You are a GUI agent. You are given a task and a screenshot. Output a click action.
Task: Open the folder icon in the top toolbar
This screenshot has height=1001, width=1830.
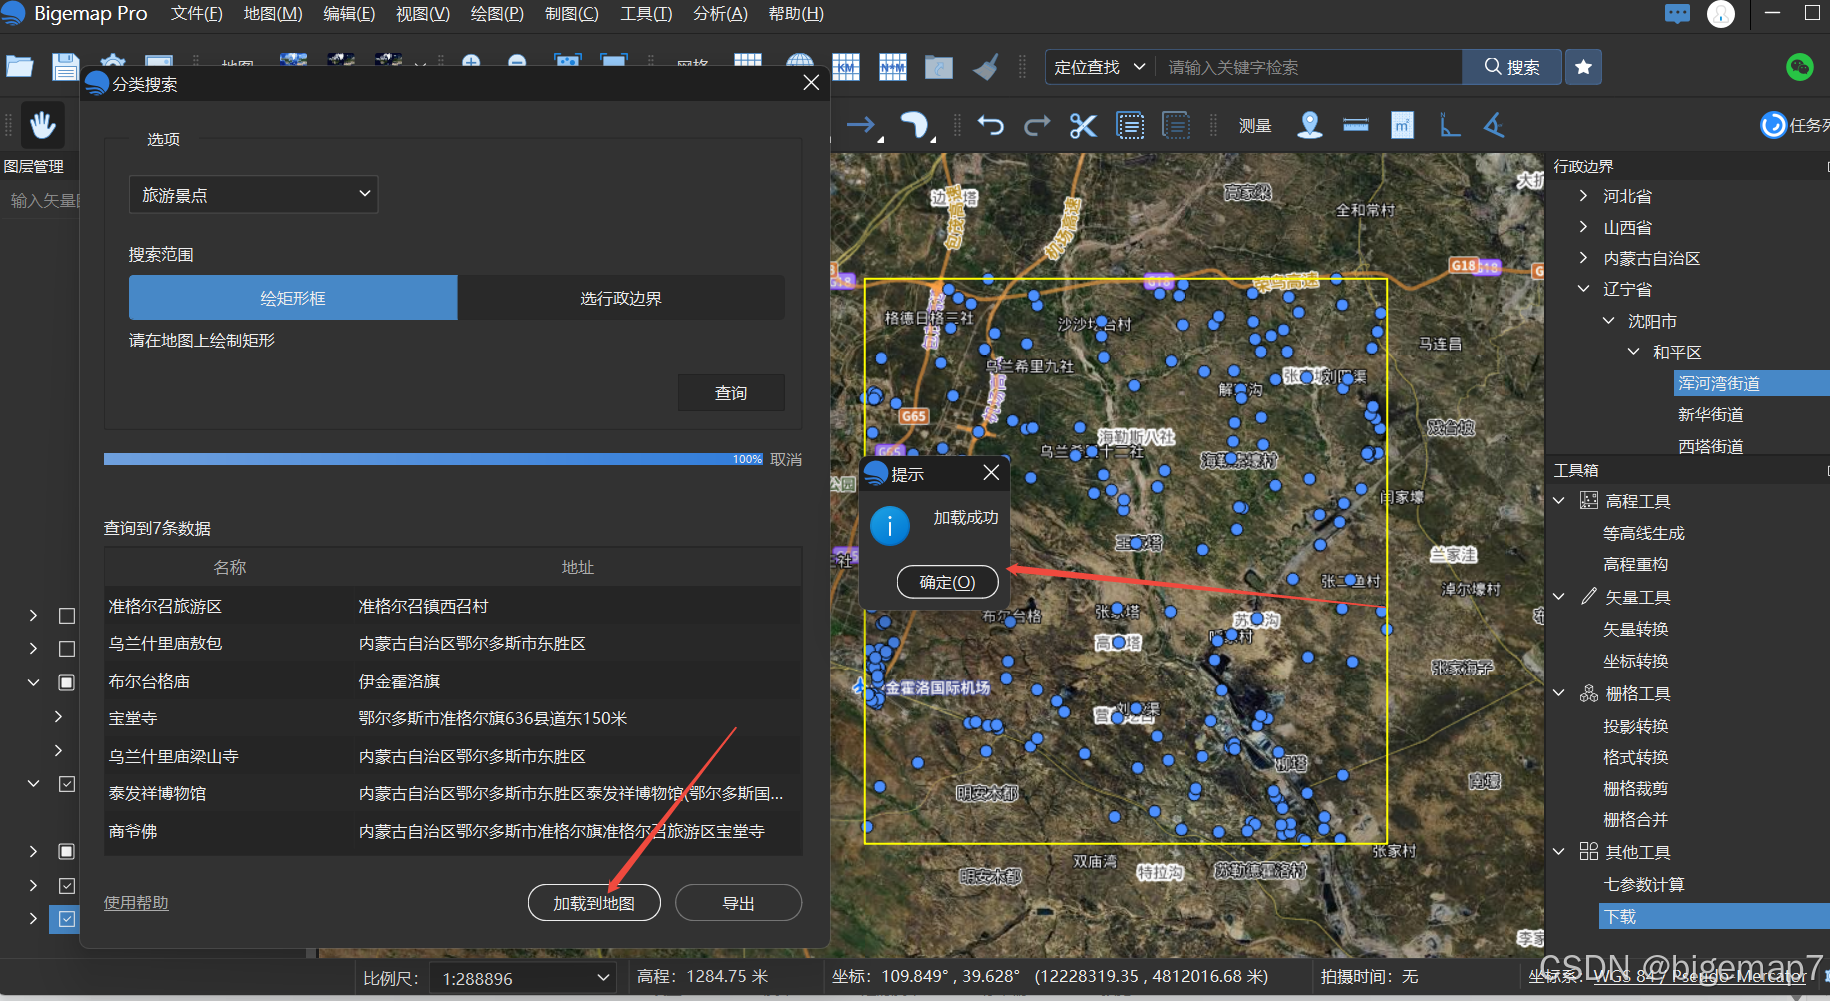(x=20, y=67)
